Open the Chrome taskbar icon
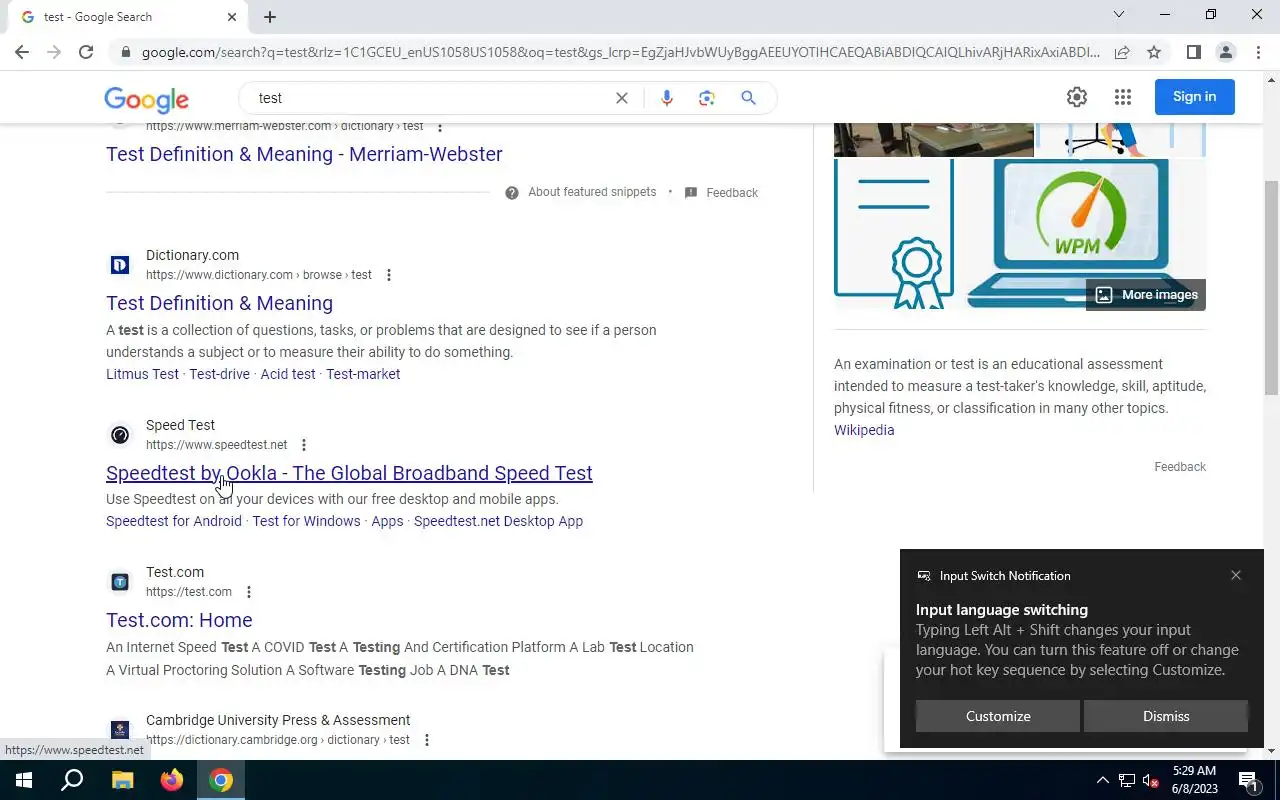This screenshot has width=1280, height=800. pyautogui.click(x=221, y=780)
